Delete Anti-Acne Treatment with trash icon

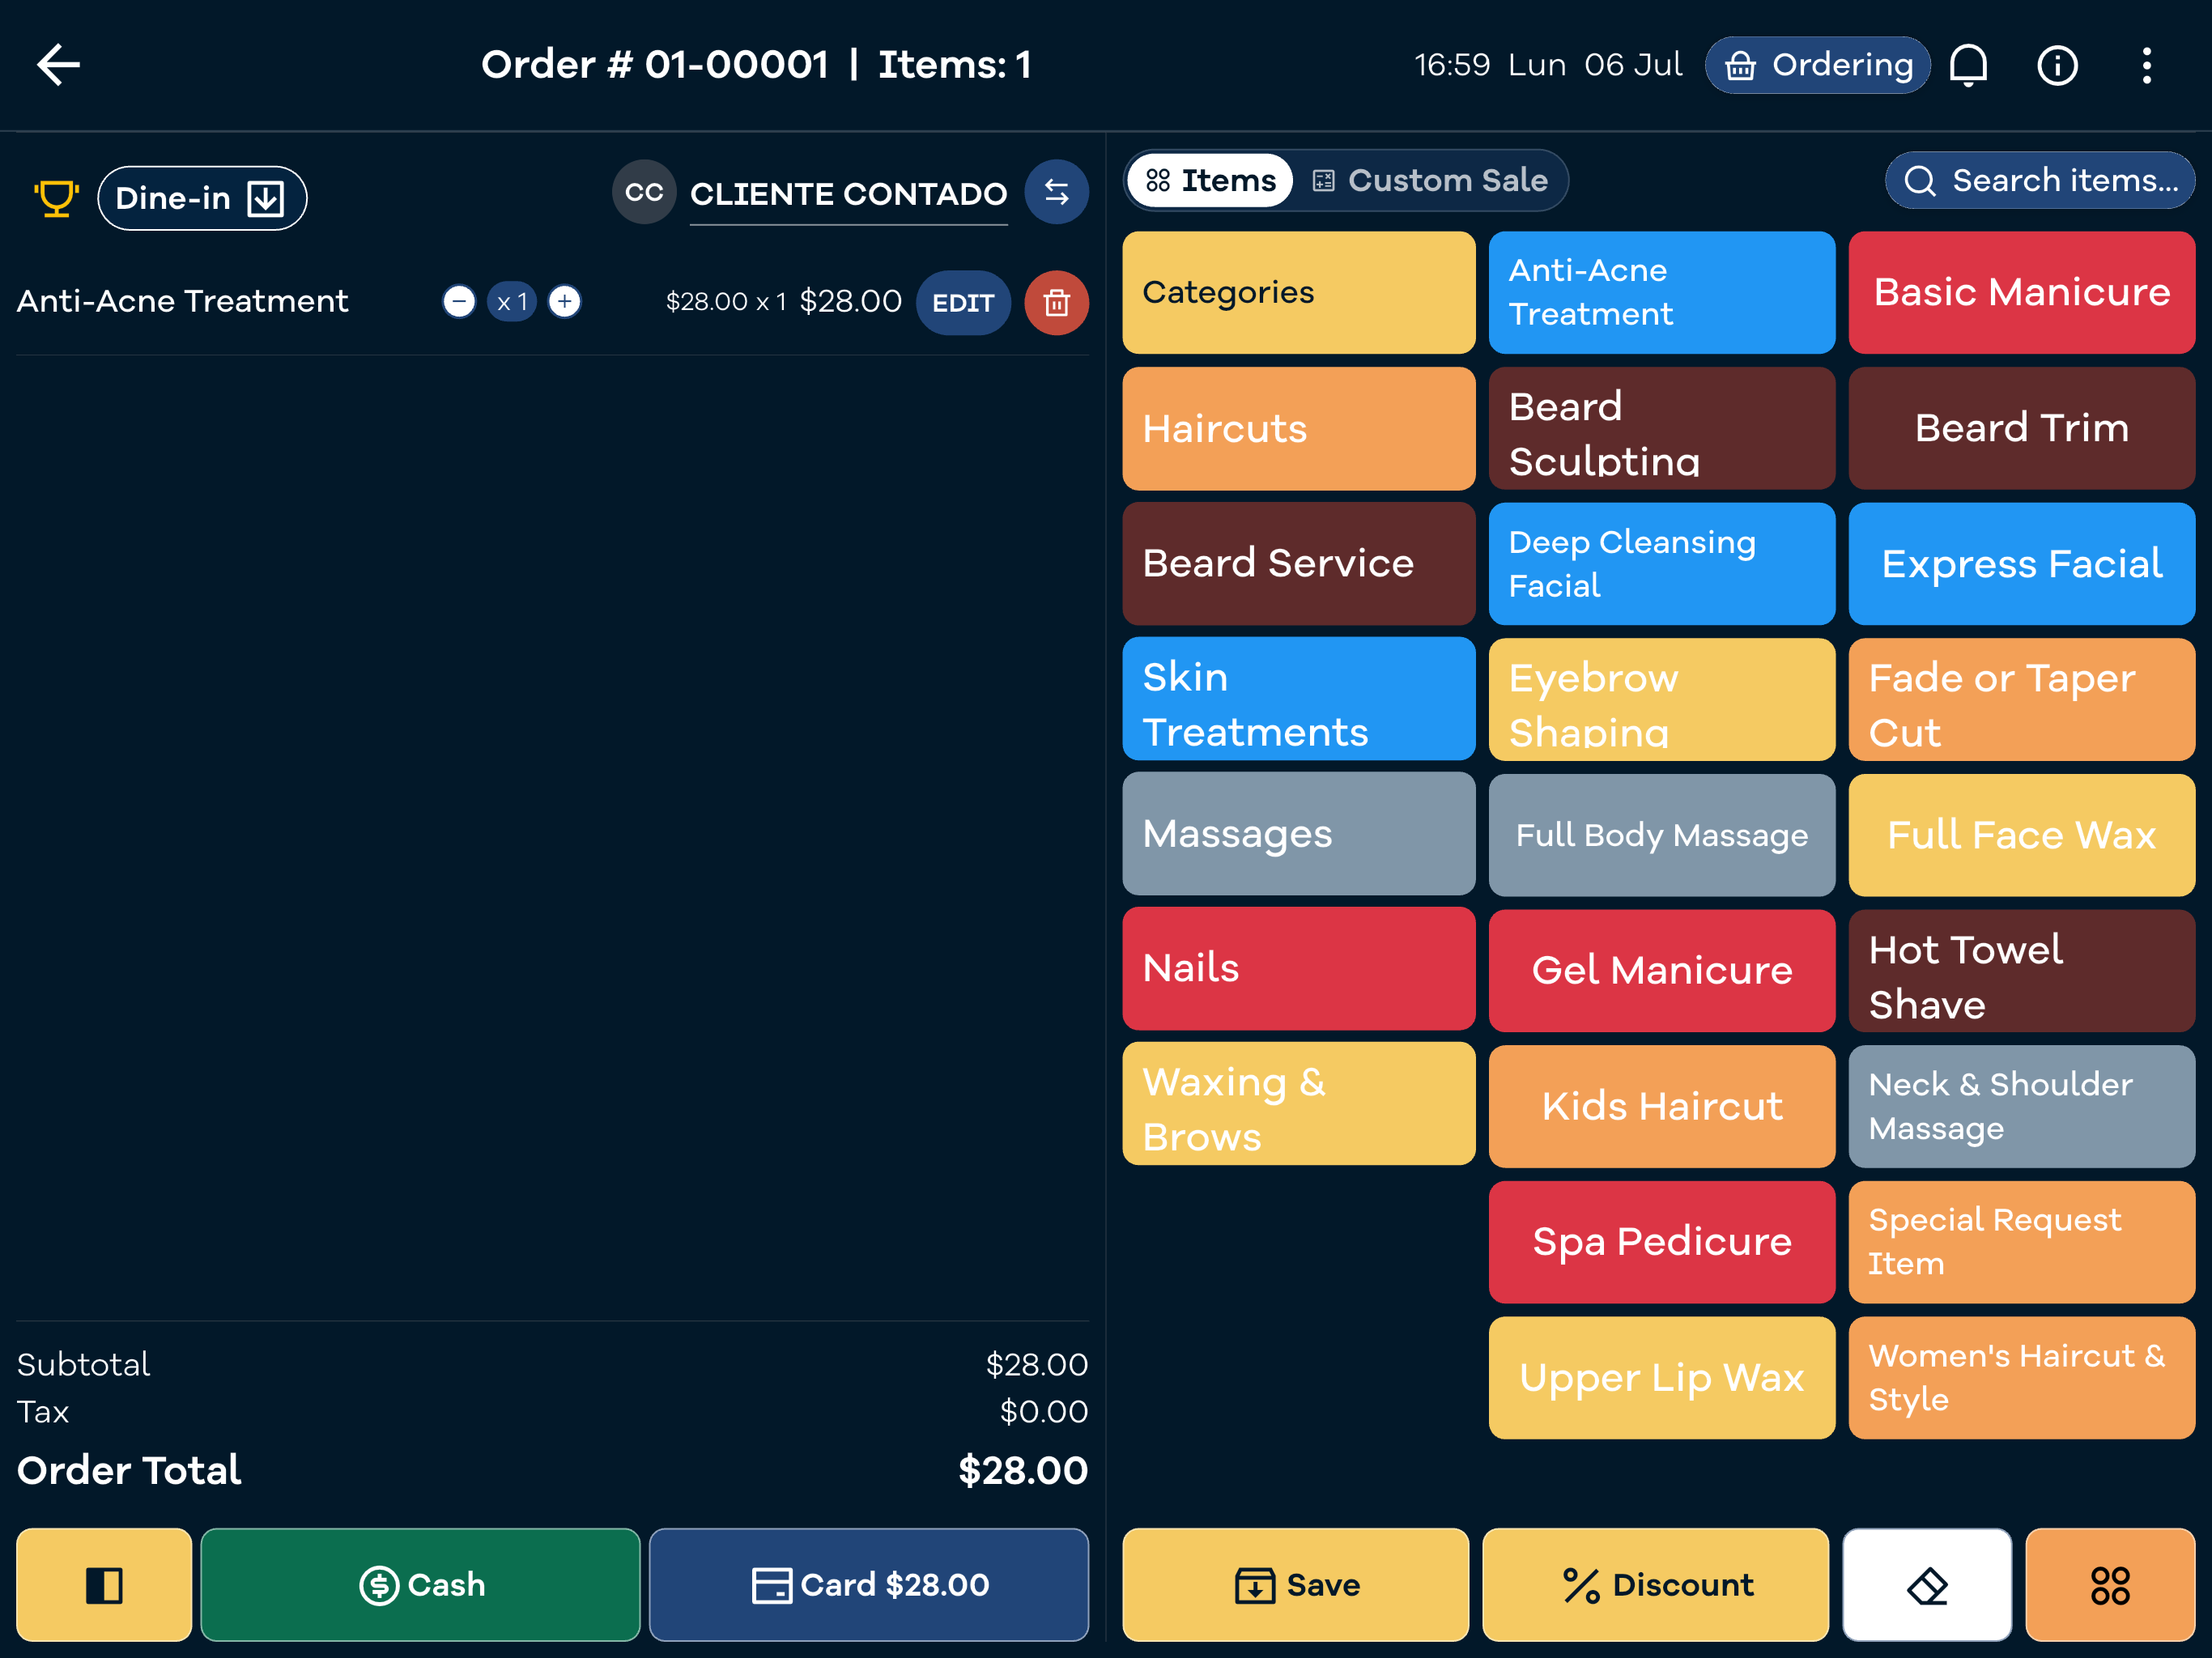coord(1056,302)
